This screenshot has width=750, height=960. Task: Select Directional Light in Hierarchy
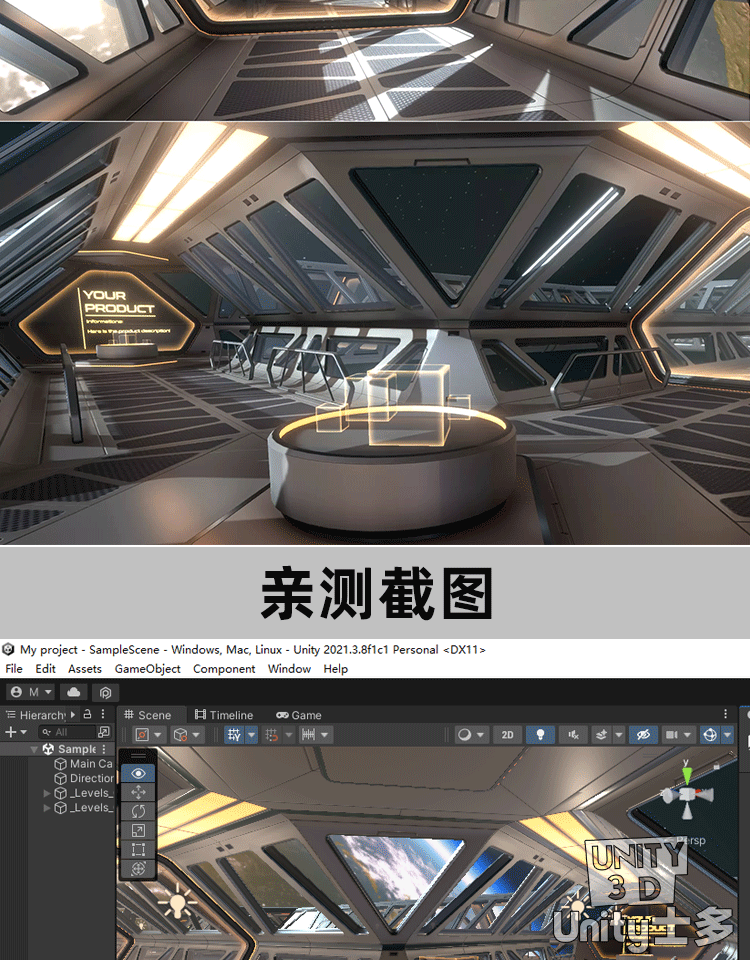coord(84,778)
